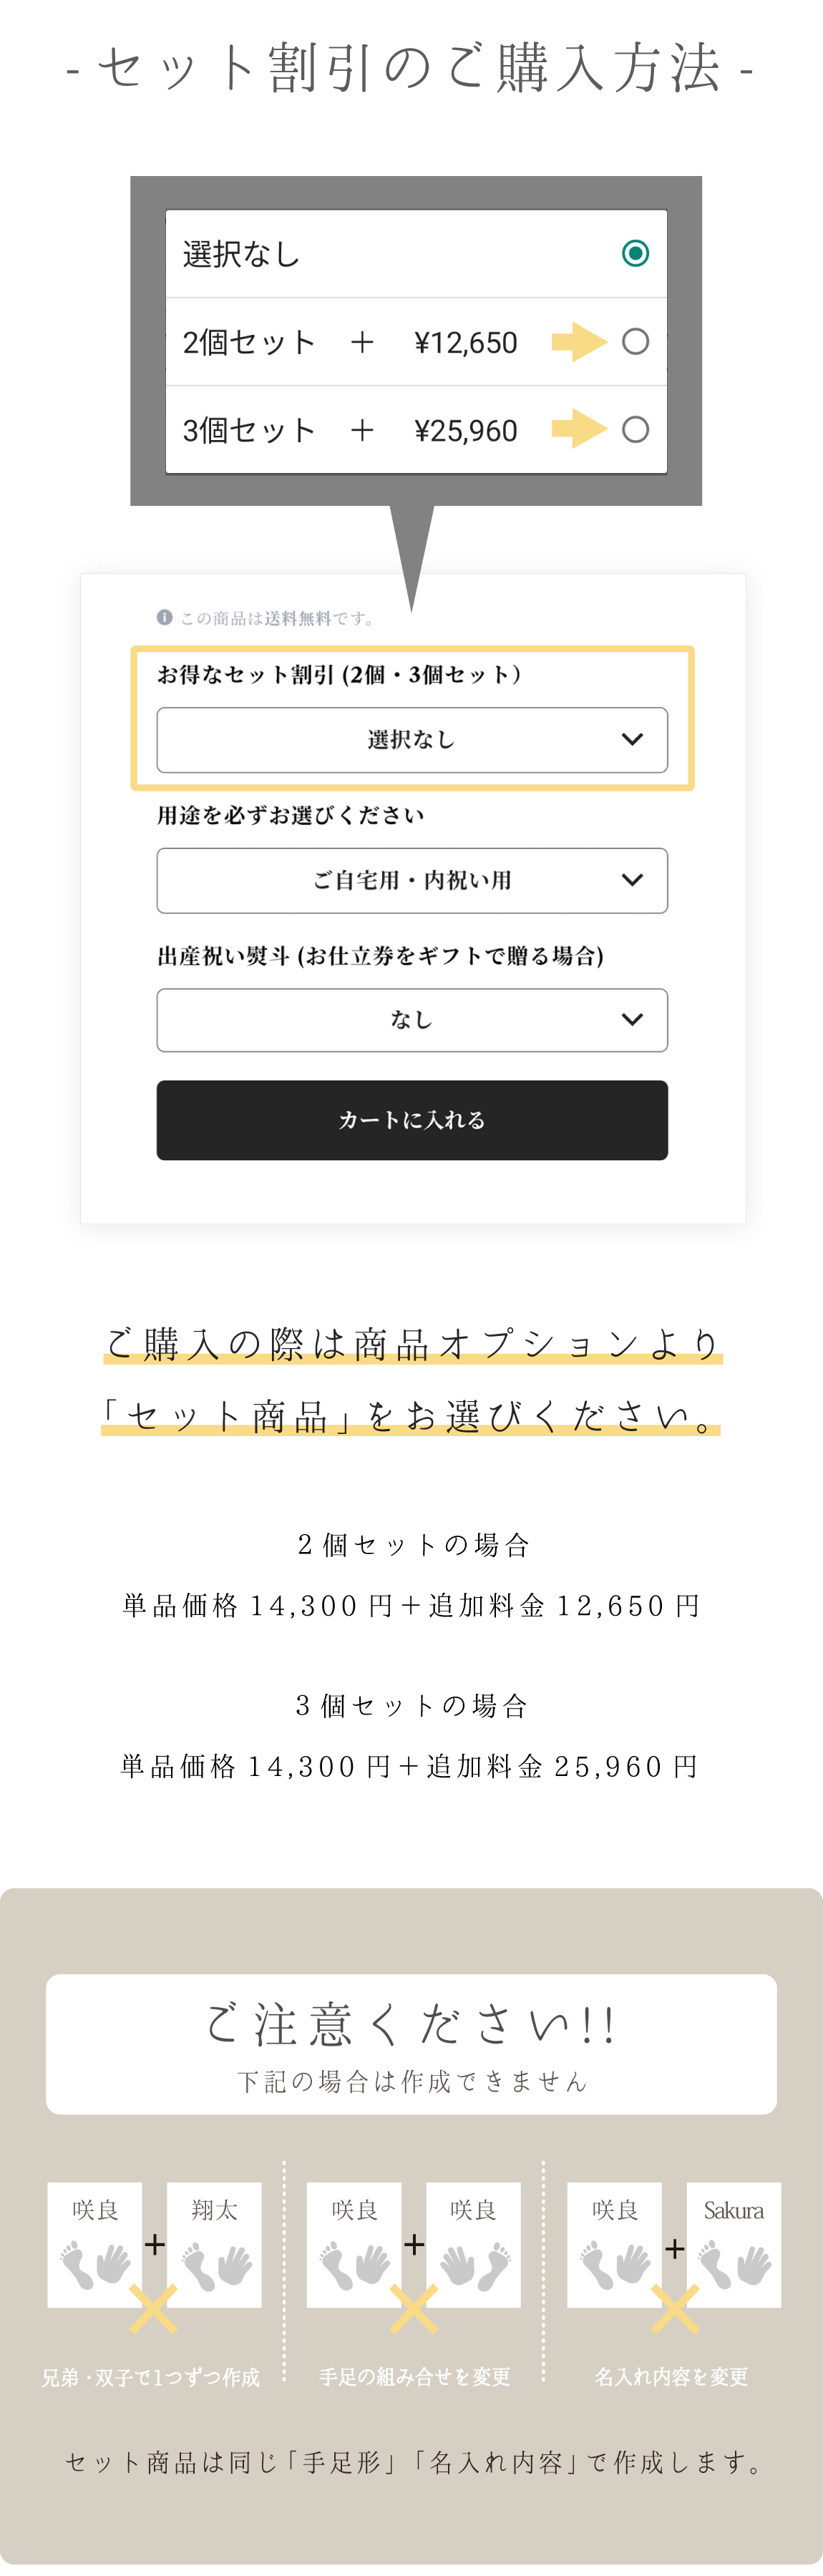Click the カートに入れる button
This screenshot has height=2576, width=823.
coord(412,1120)
